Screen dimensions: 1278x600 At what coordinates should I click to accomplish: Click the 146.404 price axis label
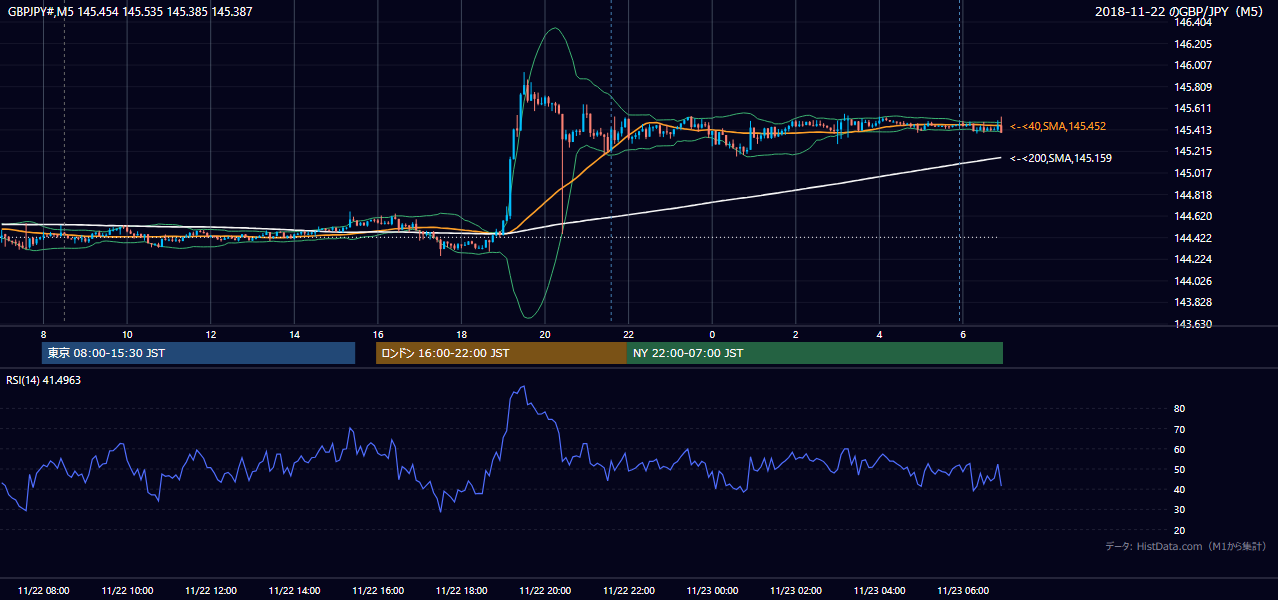pos(1194,22)
